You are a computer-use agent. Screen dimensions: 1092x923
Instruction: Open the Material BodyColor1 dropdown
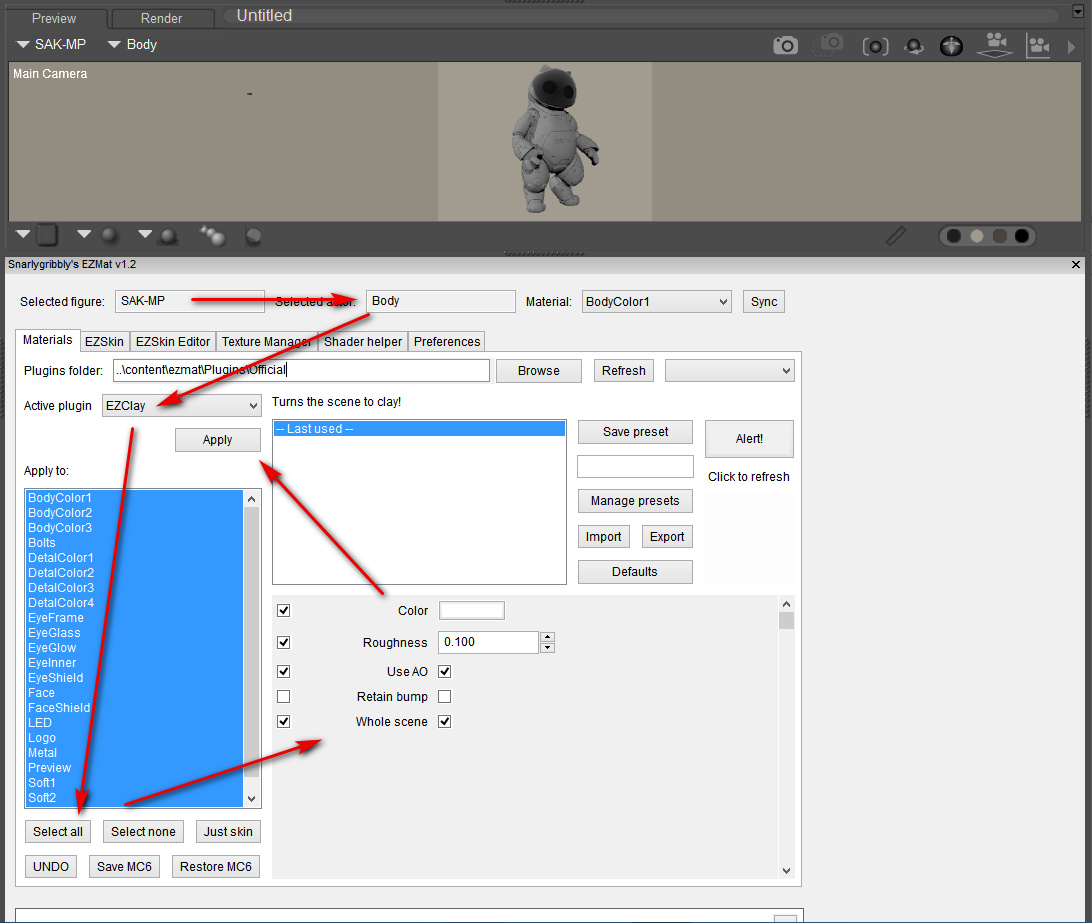point(656,301)
